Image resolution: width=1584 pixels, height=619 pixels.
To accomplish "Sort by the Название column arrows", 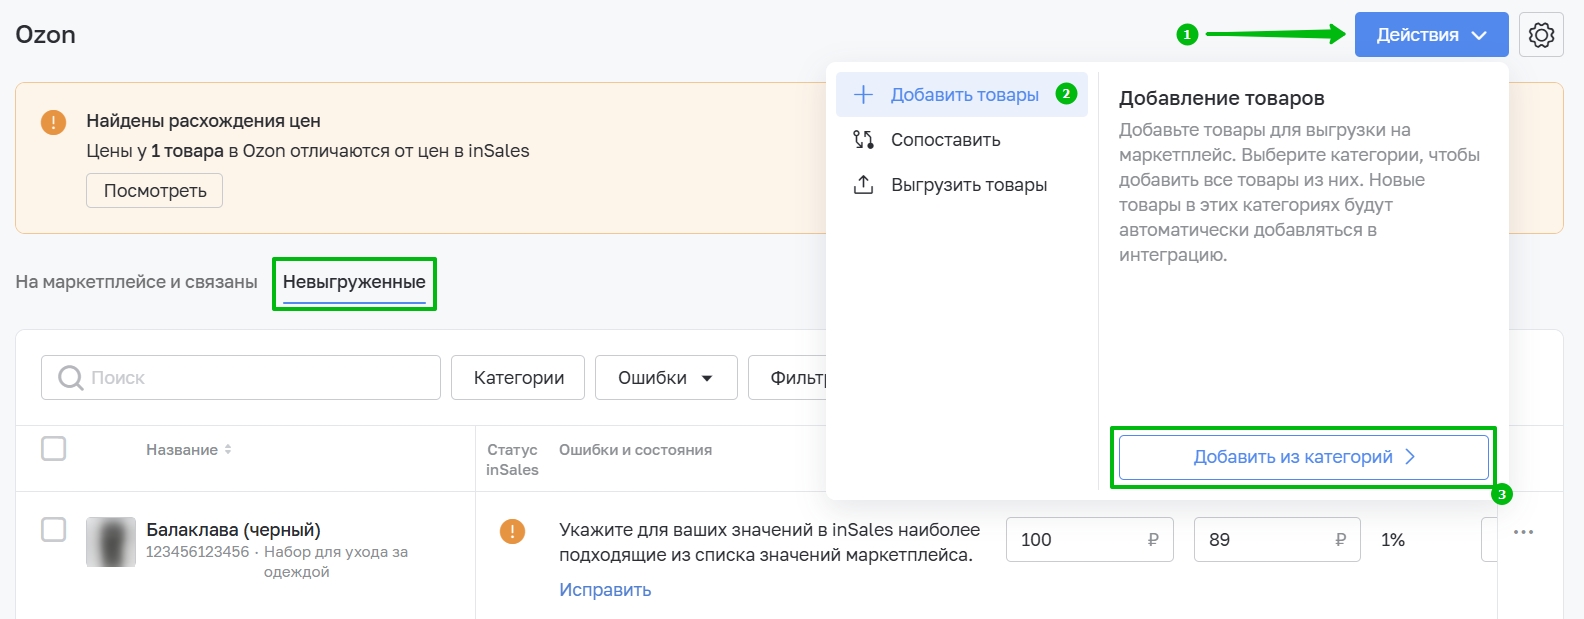I will [x=228, y=450].
